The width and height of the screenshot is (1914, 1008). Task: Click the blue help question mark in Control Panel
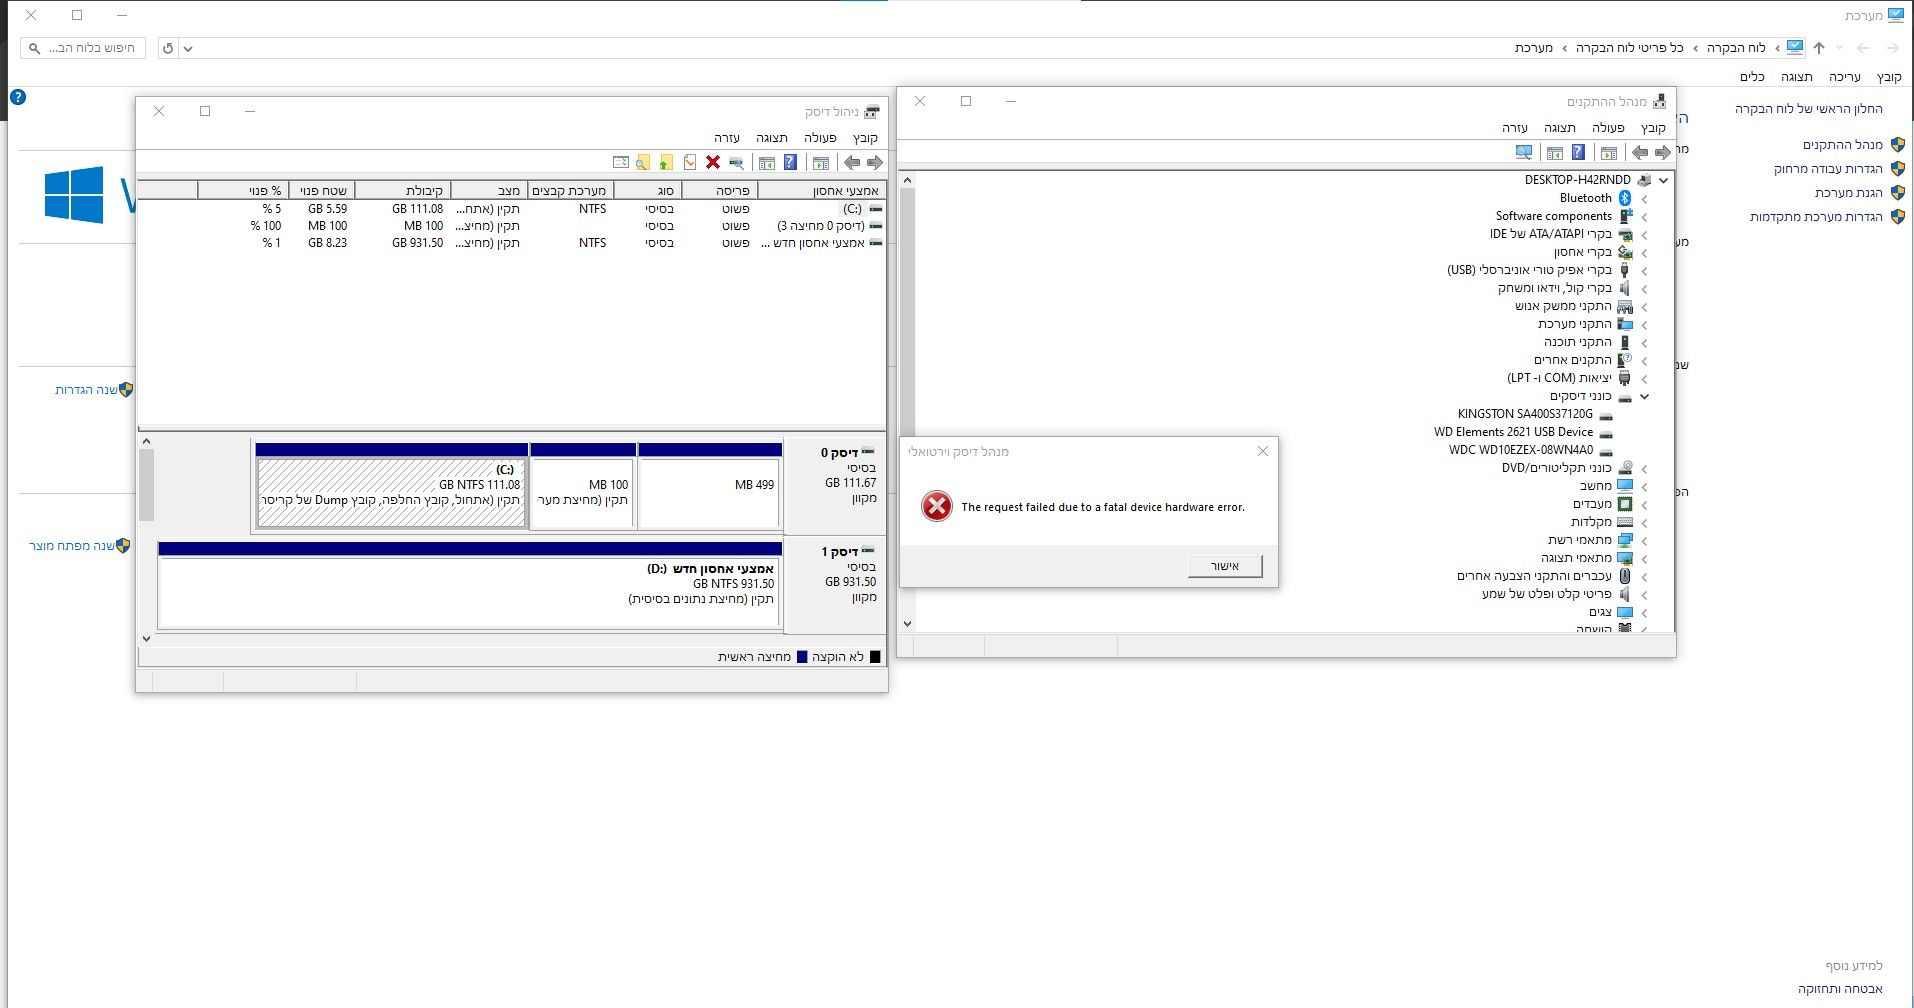click(x=18, y=97)
